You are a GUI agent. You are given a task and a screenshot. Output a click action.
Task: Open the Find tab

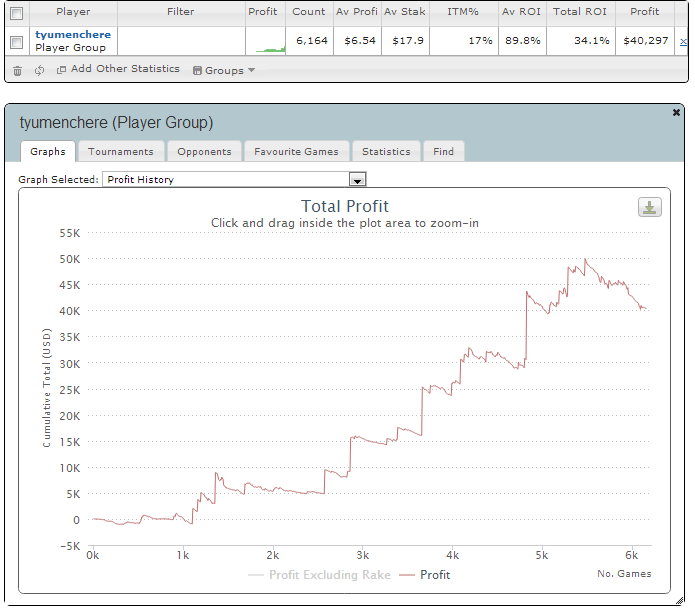pyautogui.click(x=443, y=151)
